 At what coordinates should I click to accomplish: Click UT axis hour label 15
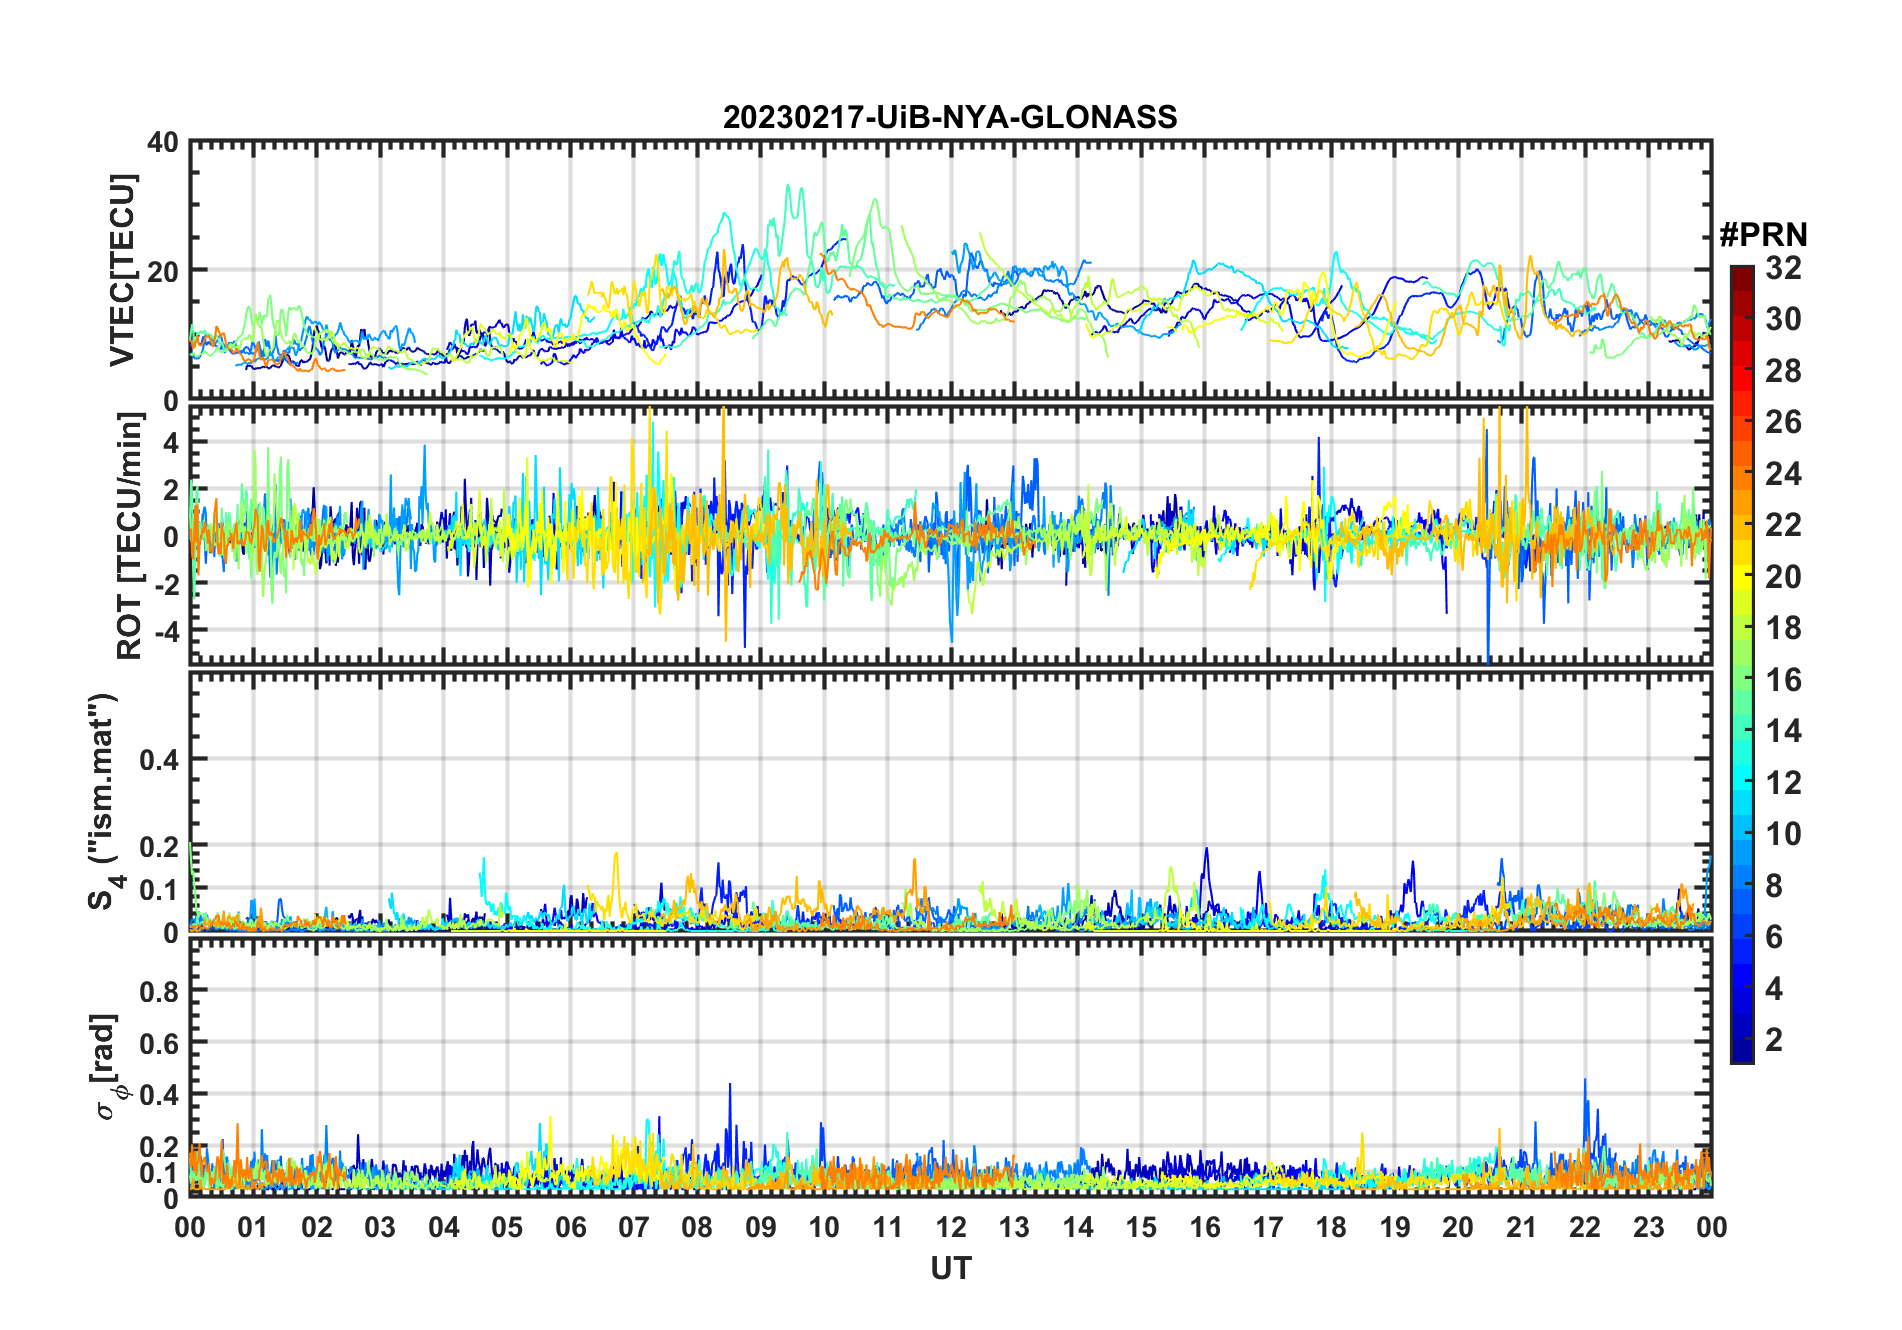1141,1227
